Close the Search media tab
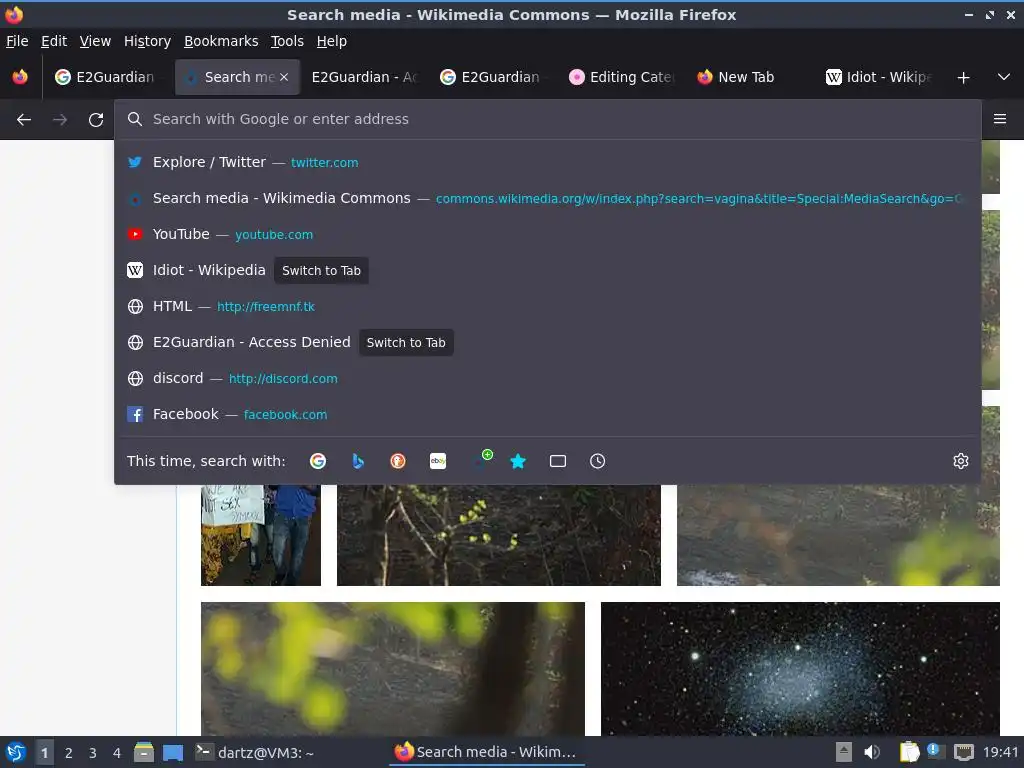 click(284, 77)
